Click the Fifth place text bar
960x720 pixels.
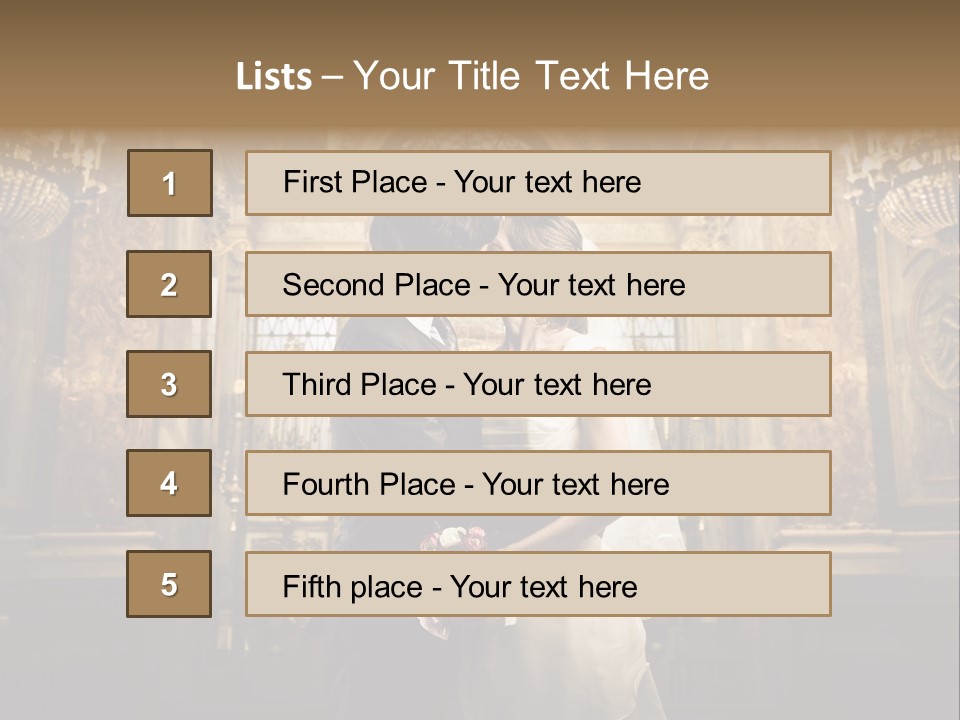click(x=538, y=584)
